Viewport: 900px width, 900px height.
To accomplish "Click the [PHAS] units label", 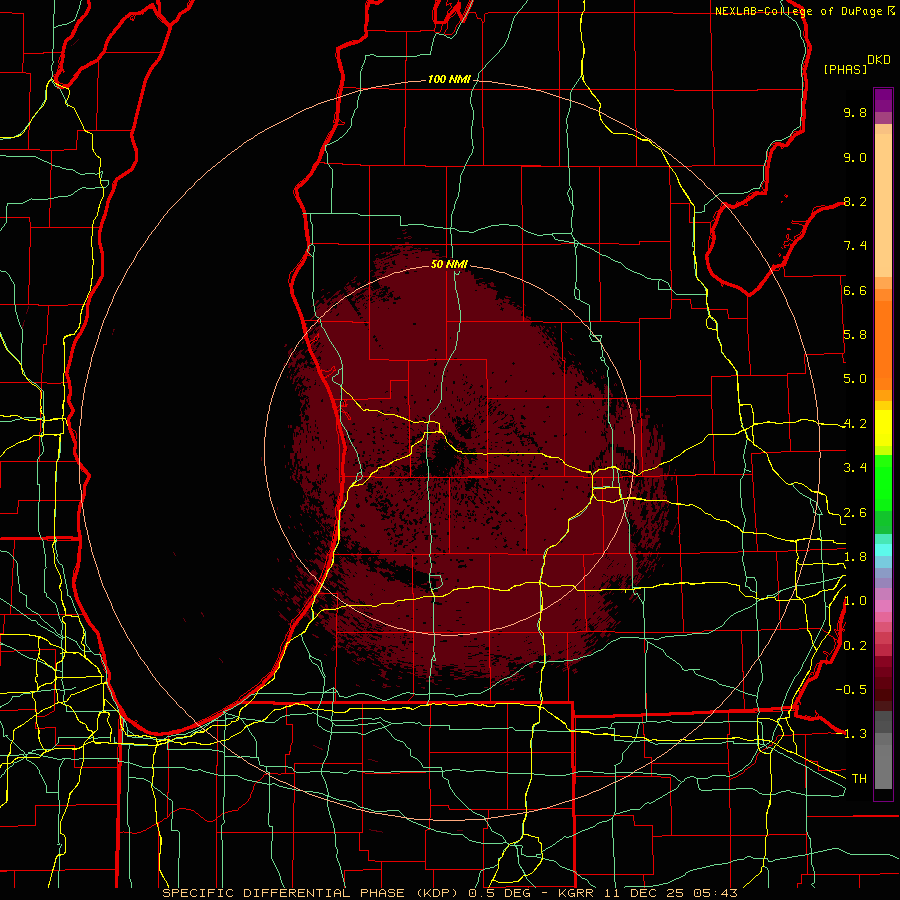I will click(x=845, y=69).
